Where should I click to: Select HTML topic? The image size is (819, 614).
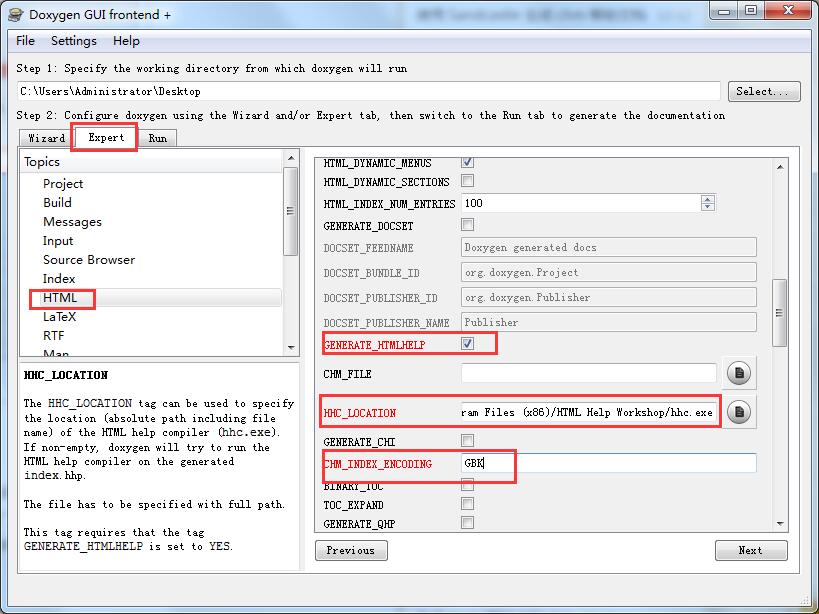60,298
